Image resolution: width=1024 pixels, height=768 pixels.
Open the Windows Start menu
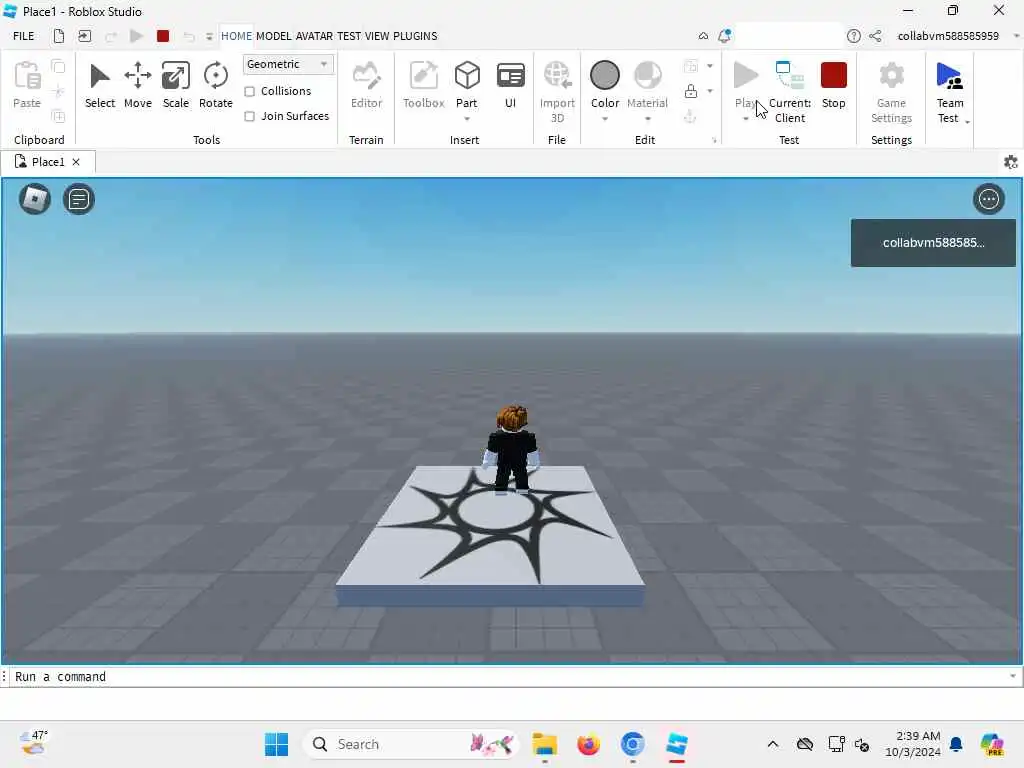pos(276,744)
